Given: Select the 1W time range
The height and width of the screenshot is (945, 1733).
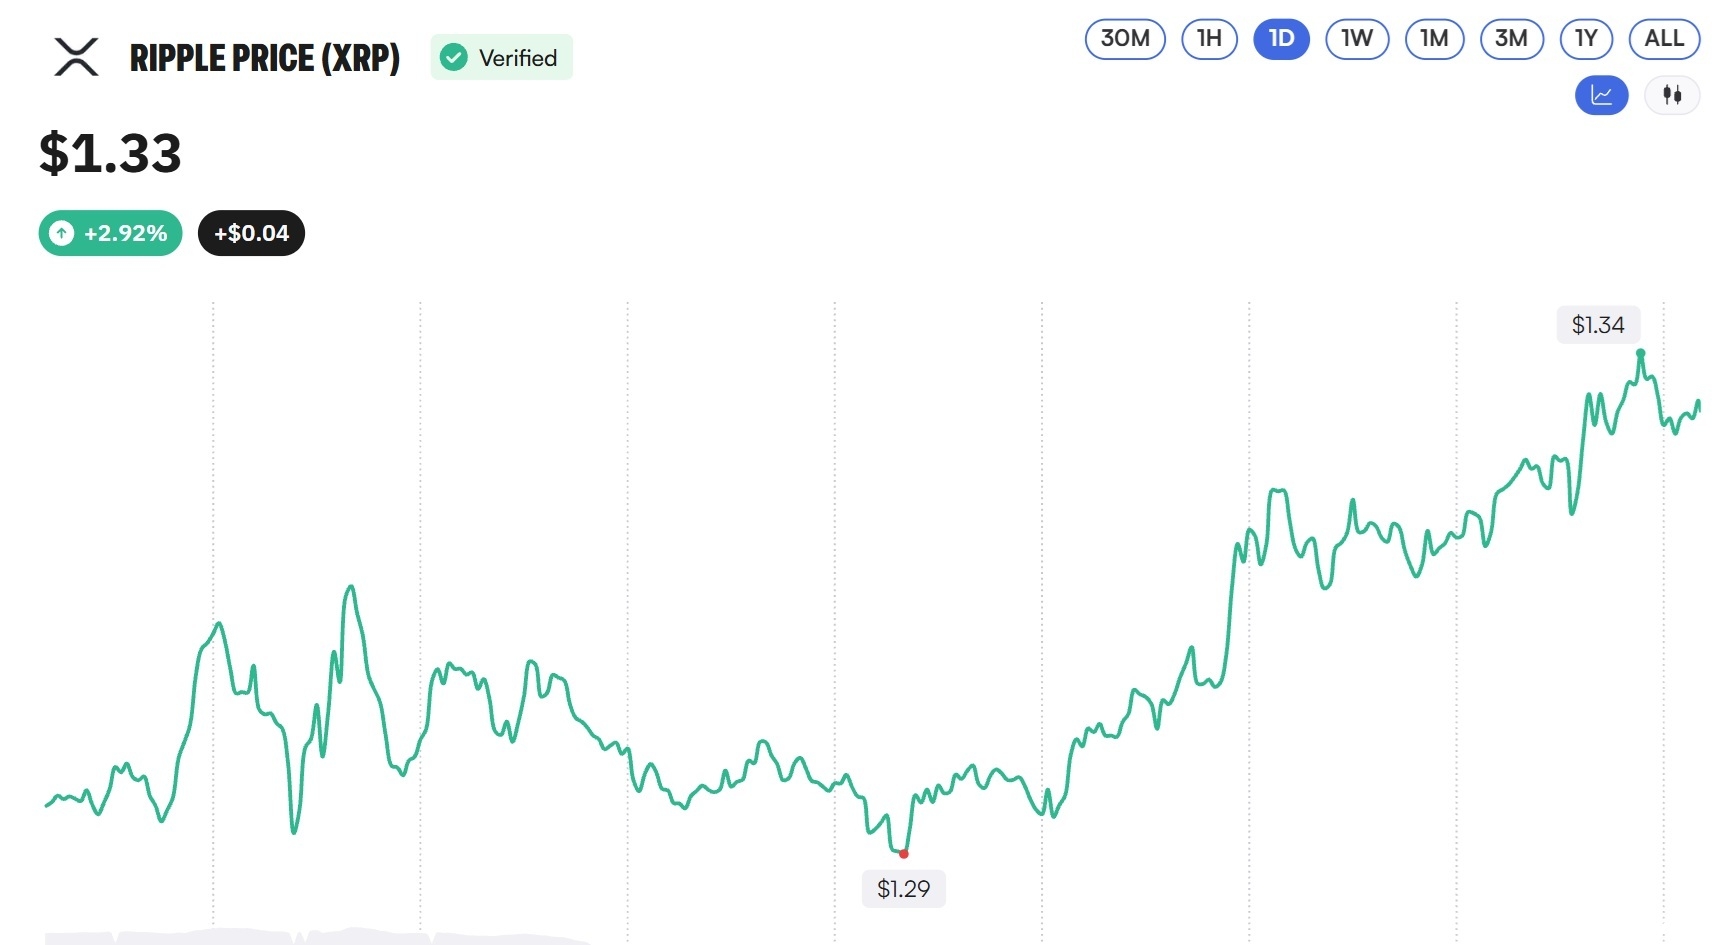Looking at the screenshot, I should coord(1357,39).
